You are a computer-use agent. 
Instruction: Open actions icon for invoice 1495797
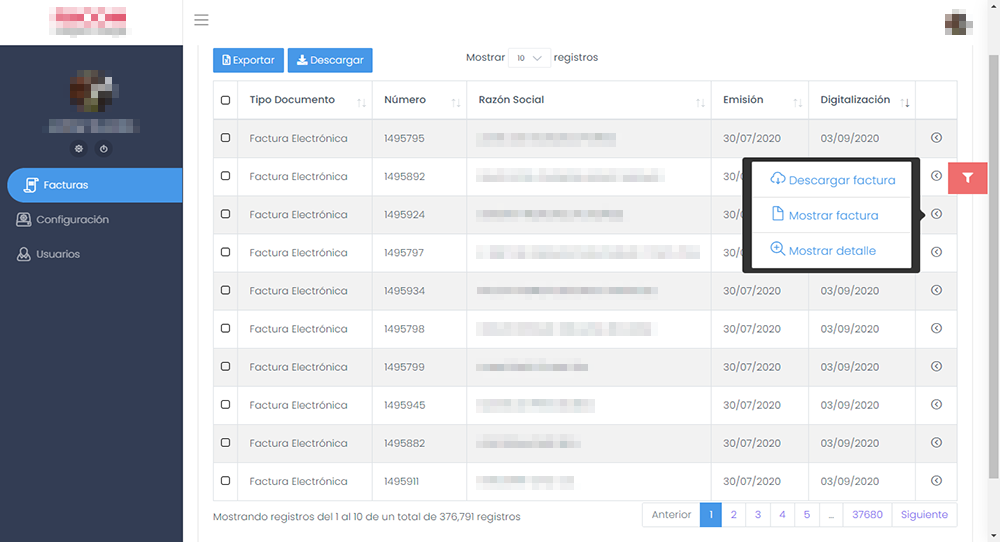pyautogui.click(x=936, y=252)
